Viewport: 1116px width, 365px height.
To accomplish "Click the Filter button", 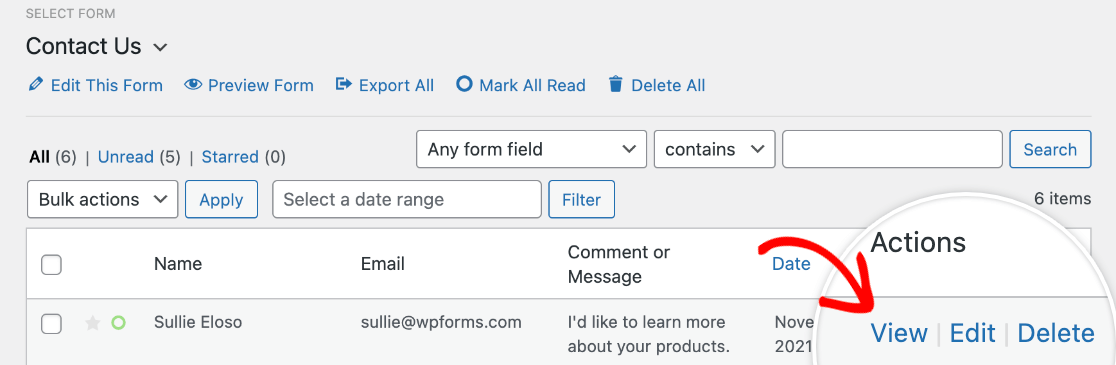I will [x=581, y=199].
